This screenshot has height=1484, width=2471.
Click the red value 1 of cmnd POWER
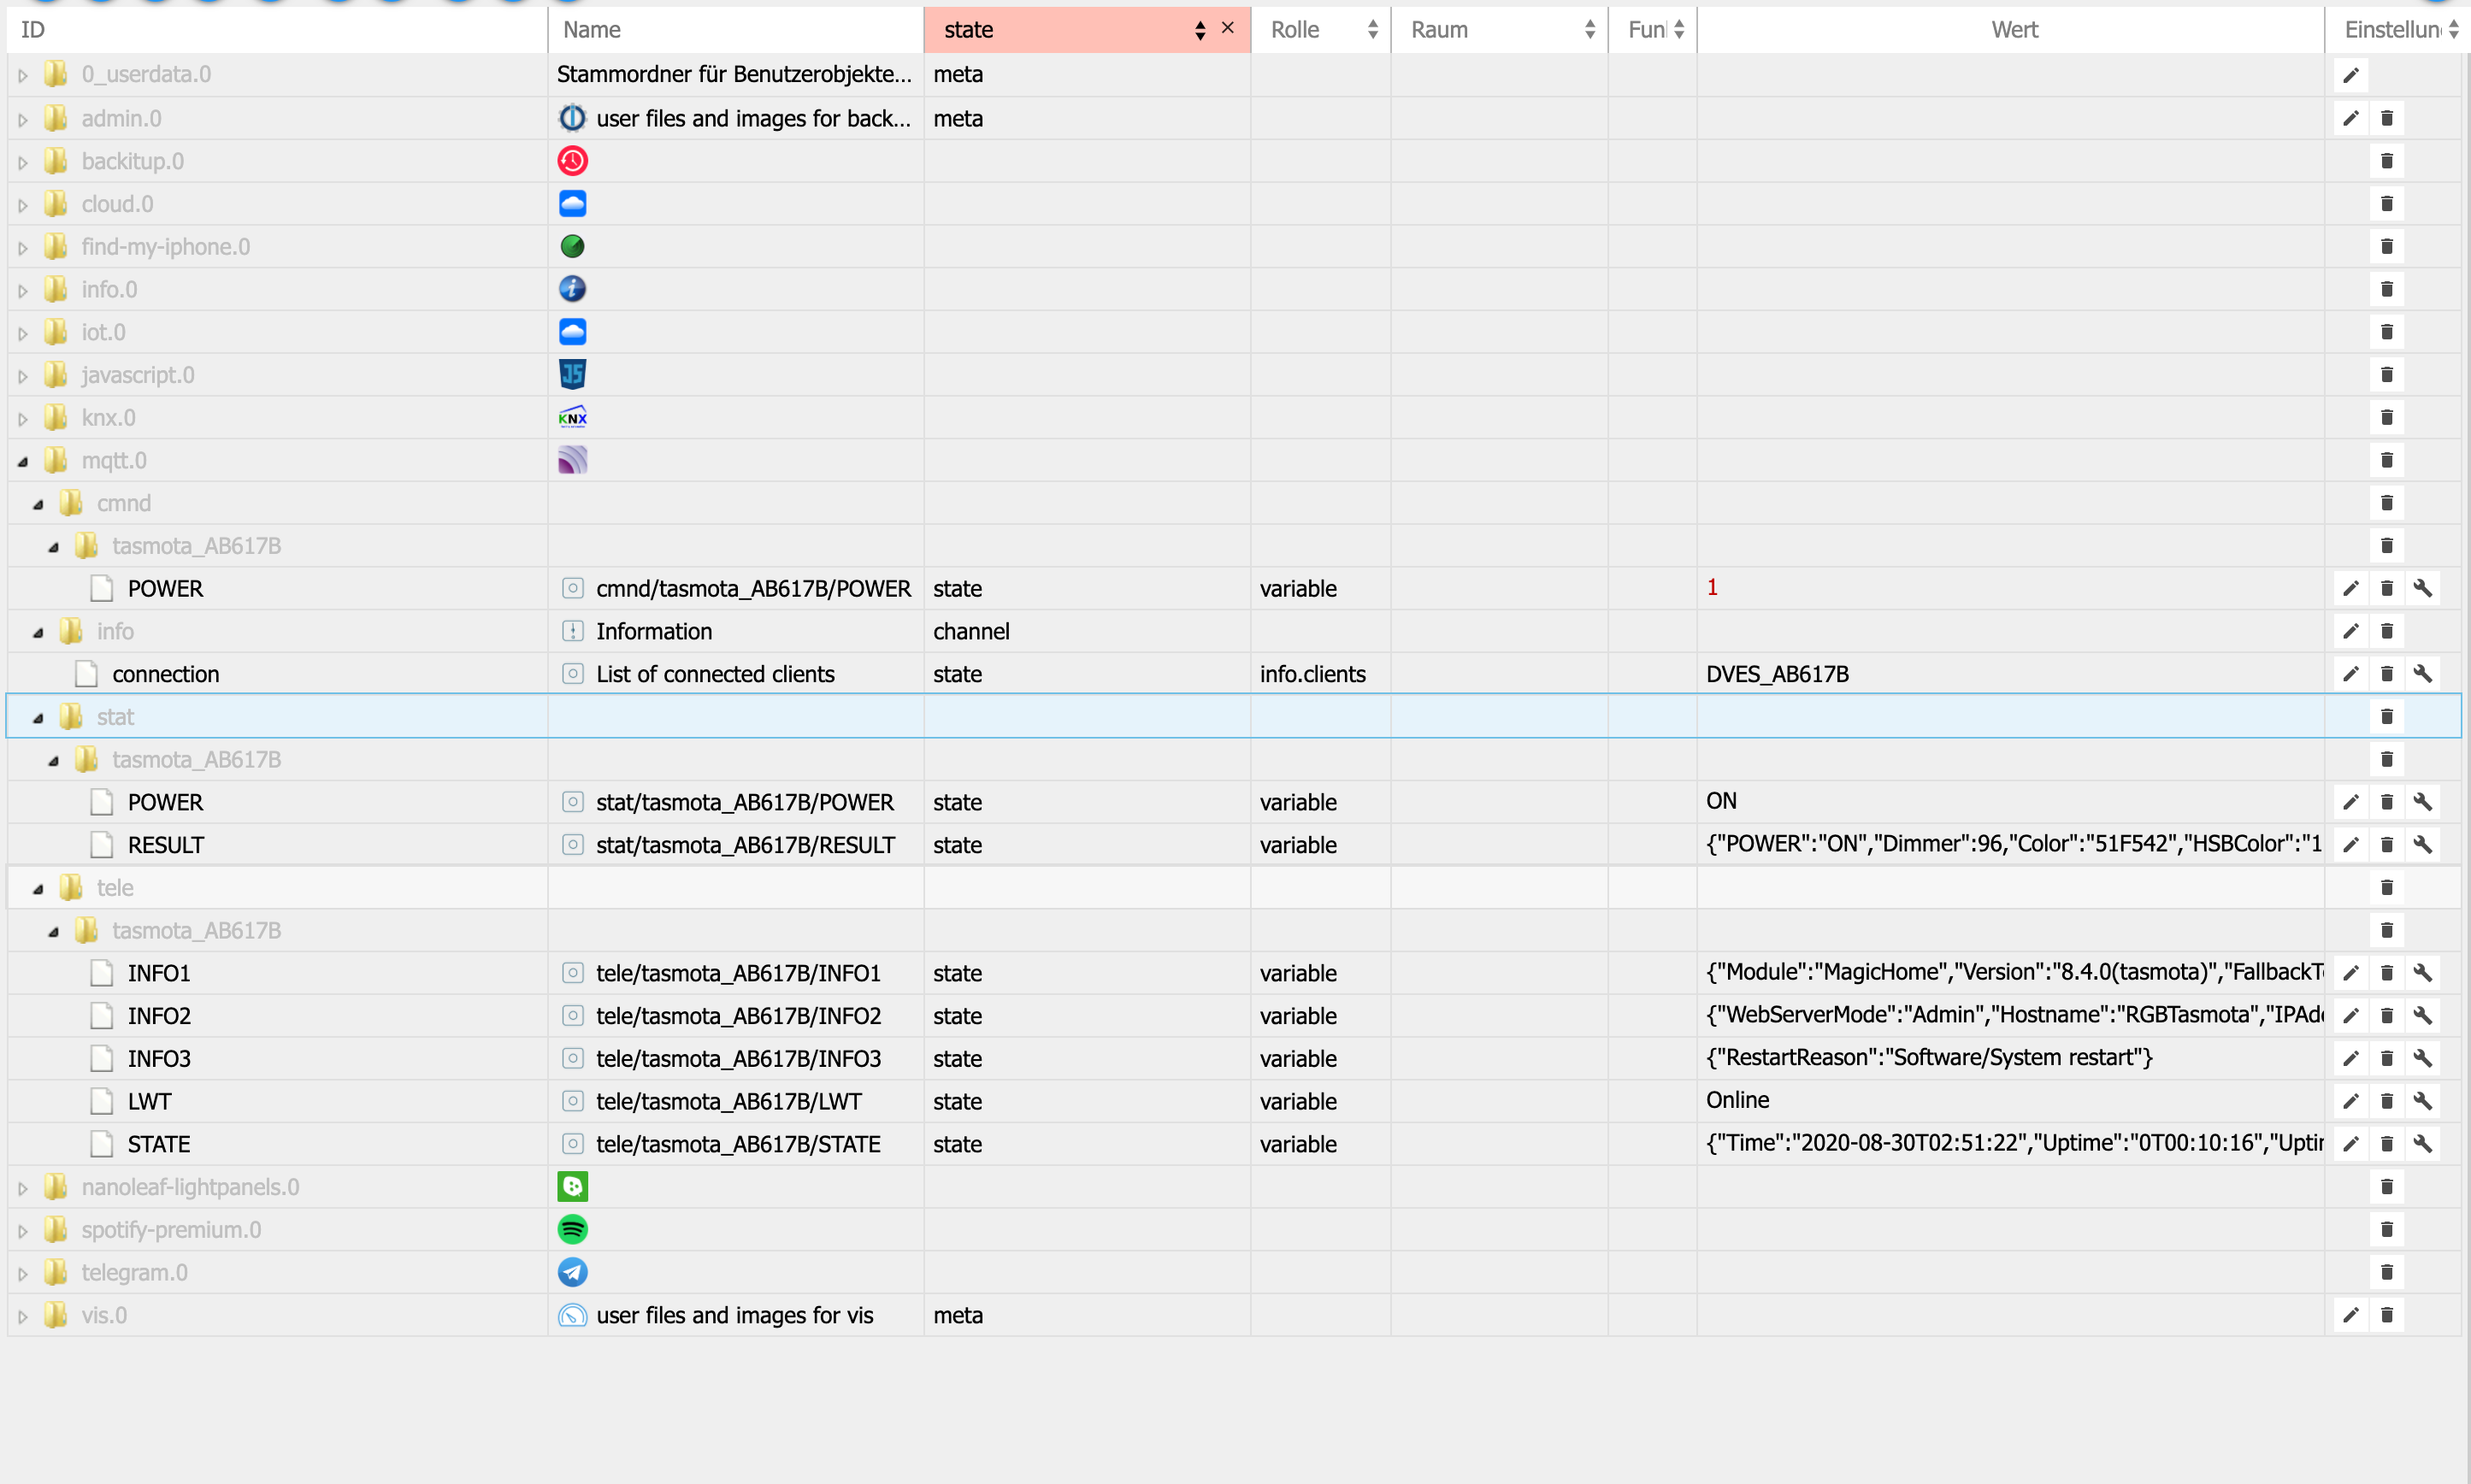pos(1711,588)
